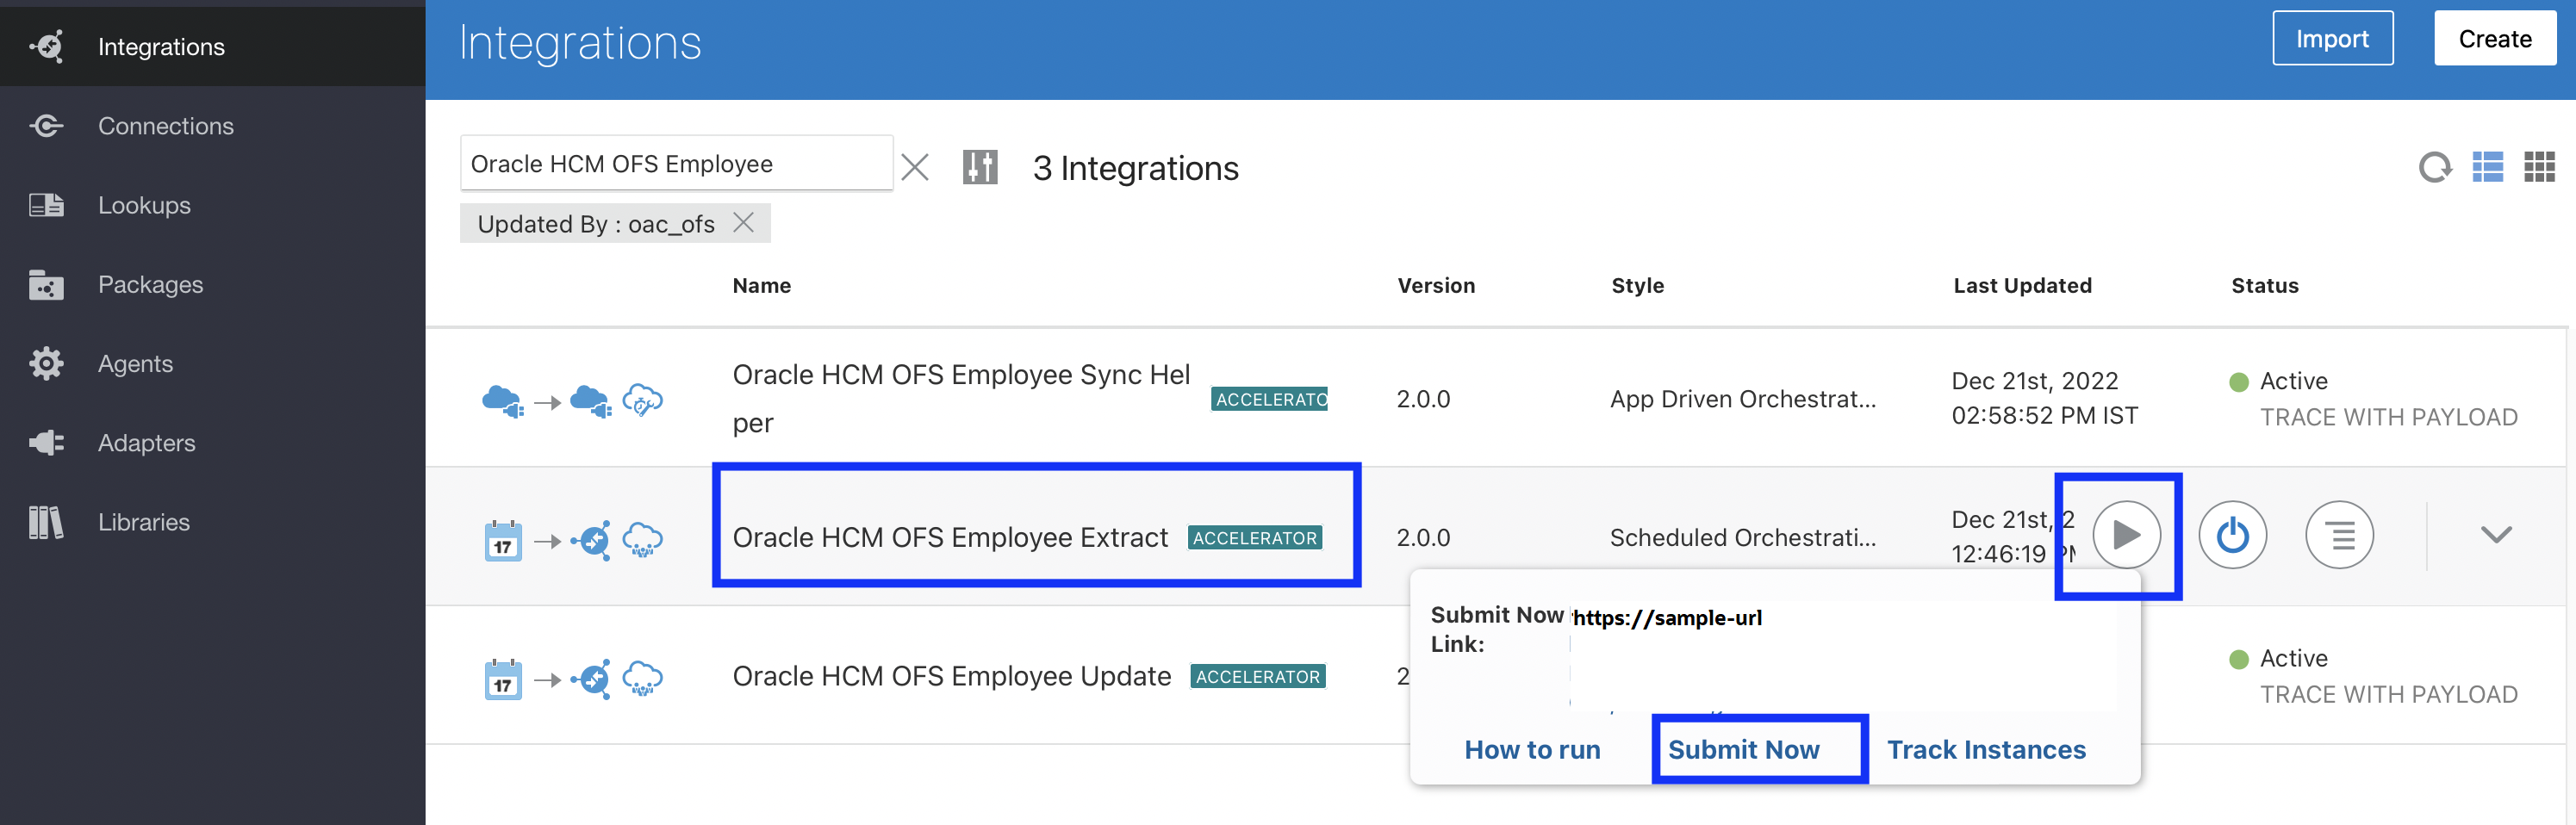Image resolution: width=2576 pixels, height=825 pixels.
Task: Click the Employee Extract schedule calendar icon
Action: [x=503, y=540]
